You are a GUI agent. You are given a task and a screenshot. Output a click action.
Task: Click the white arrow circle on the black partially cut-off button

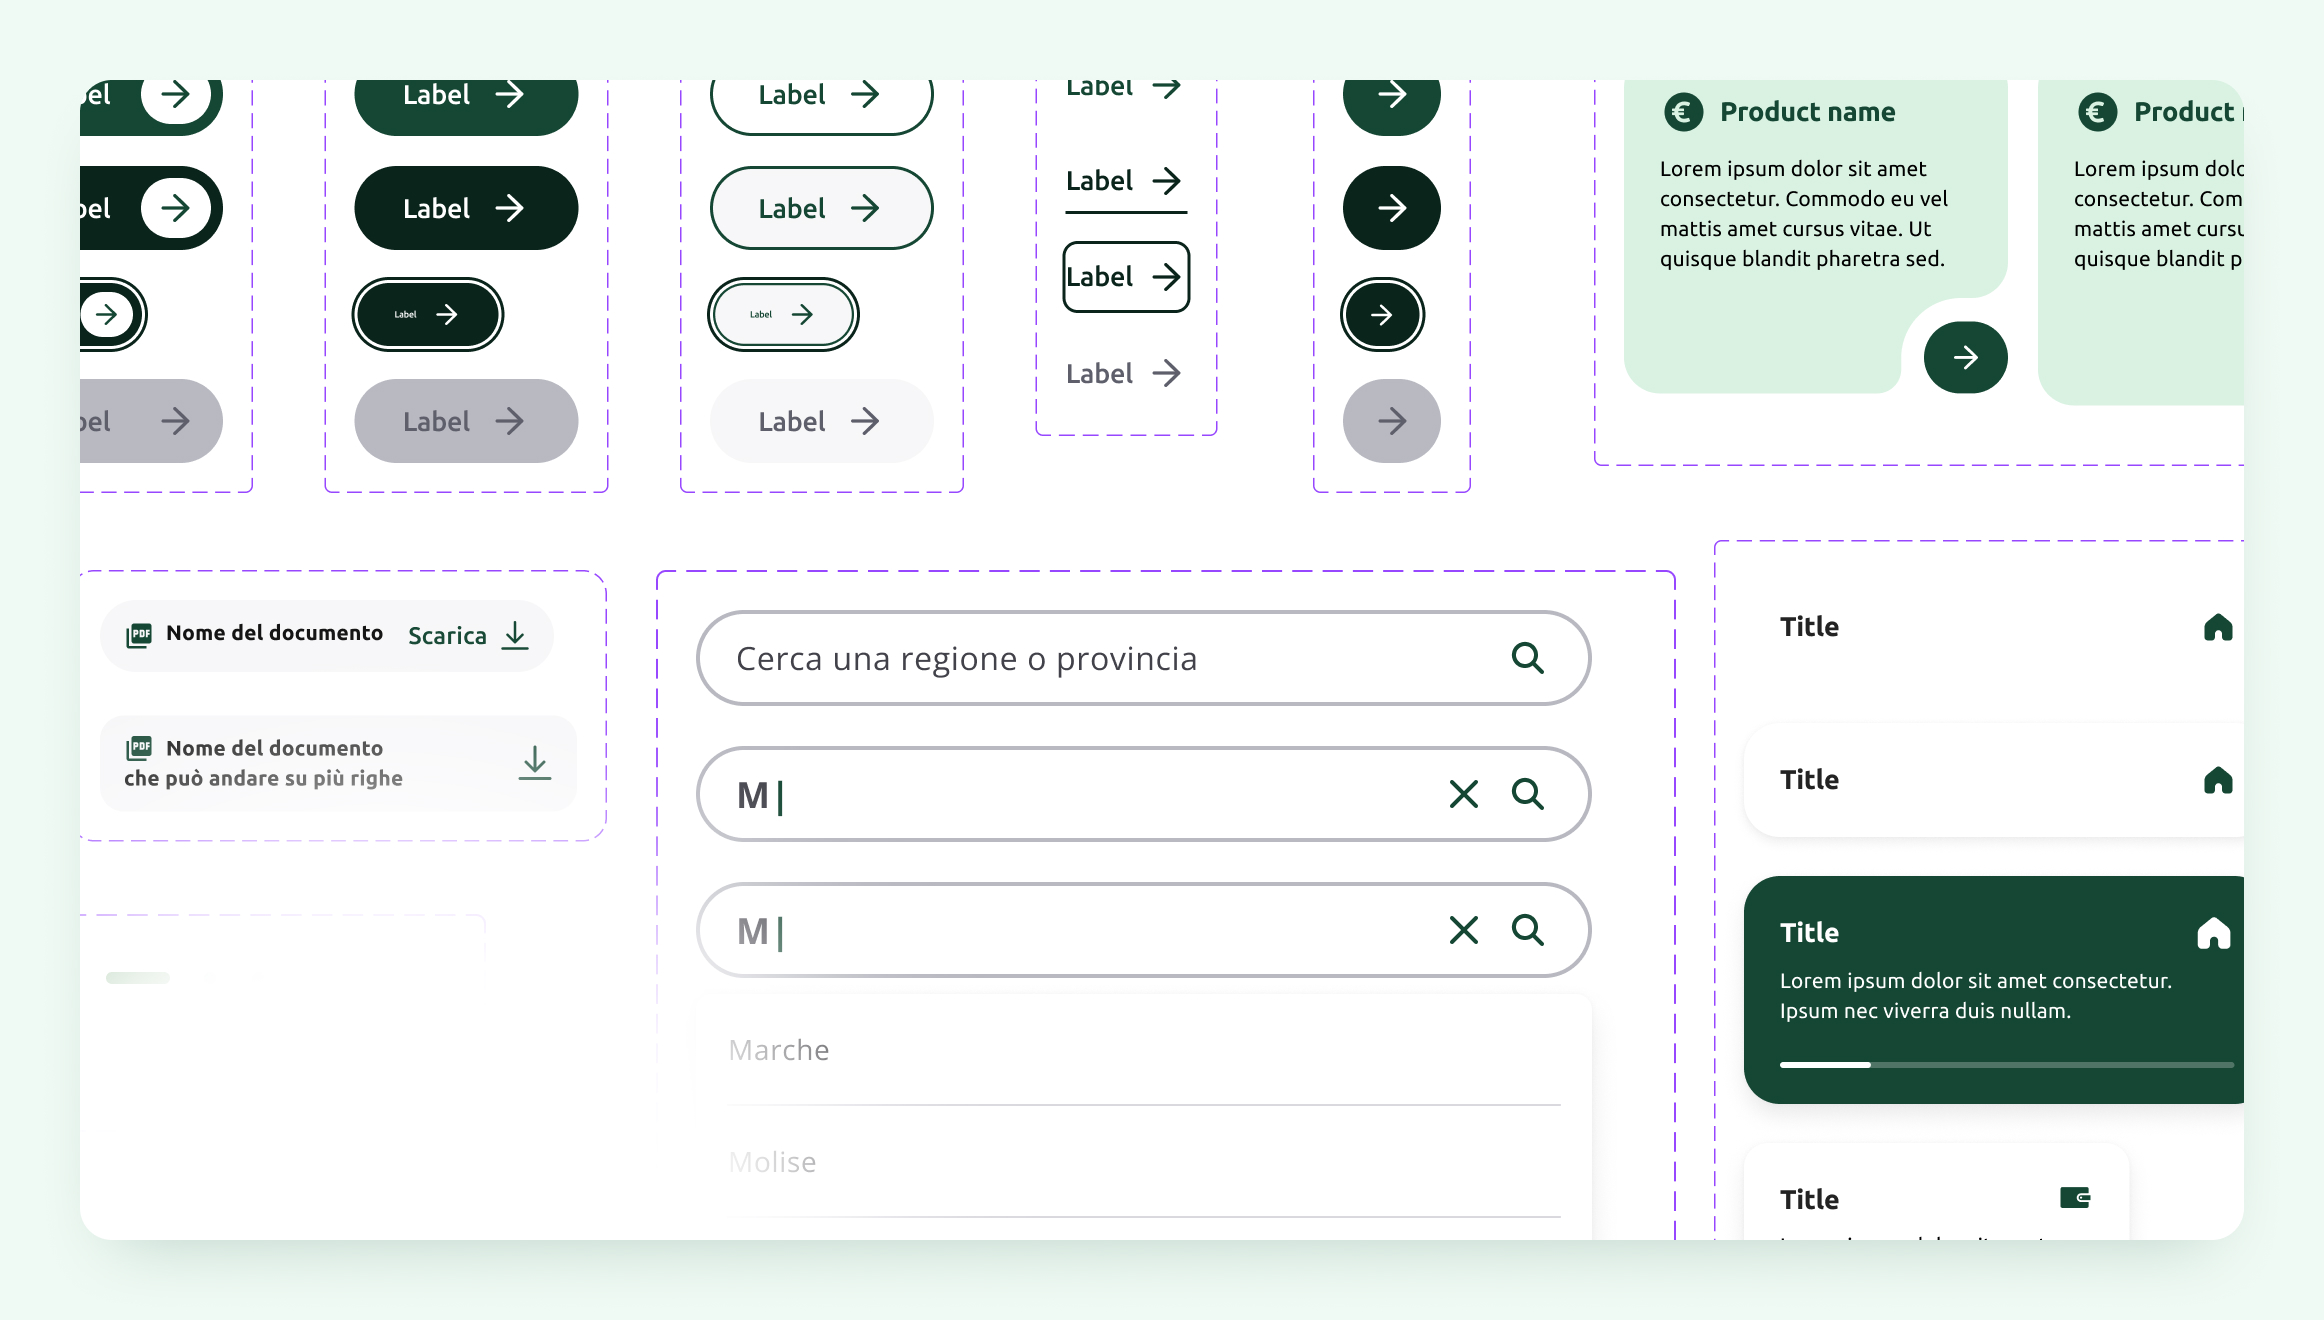[x=176, y=208]
